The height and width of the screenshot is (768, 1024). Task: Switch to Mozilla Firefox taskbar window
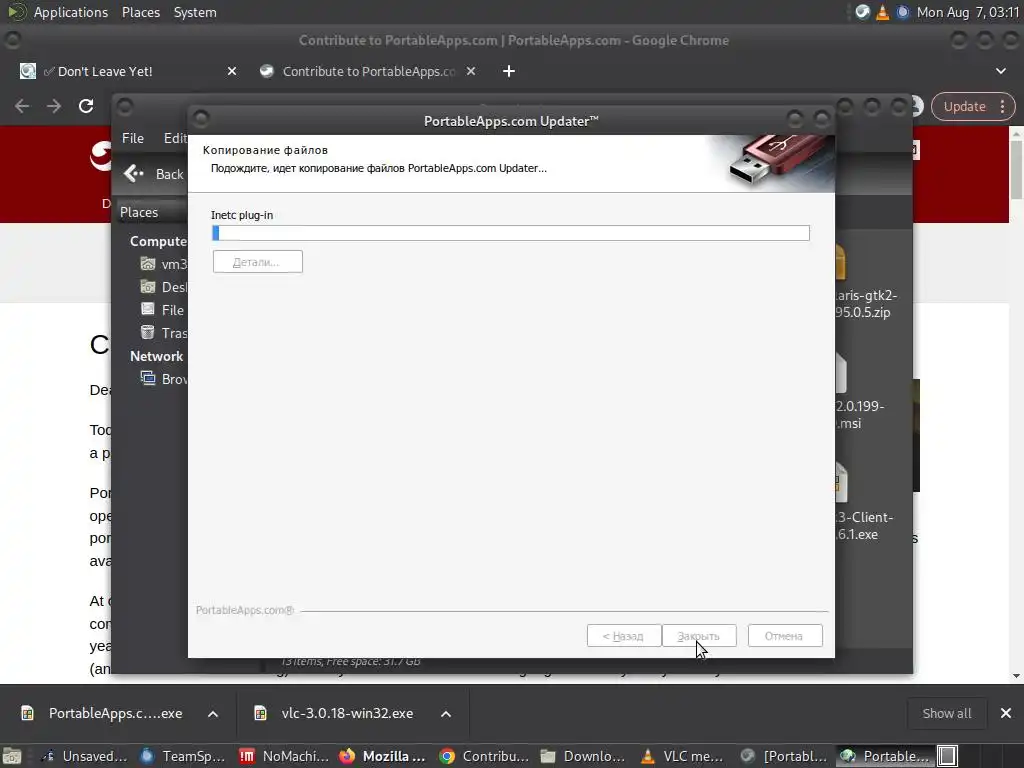coord(383,756)
